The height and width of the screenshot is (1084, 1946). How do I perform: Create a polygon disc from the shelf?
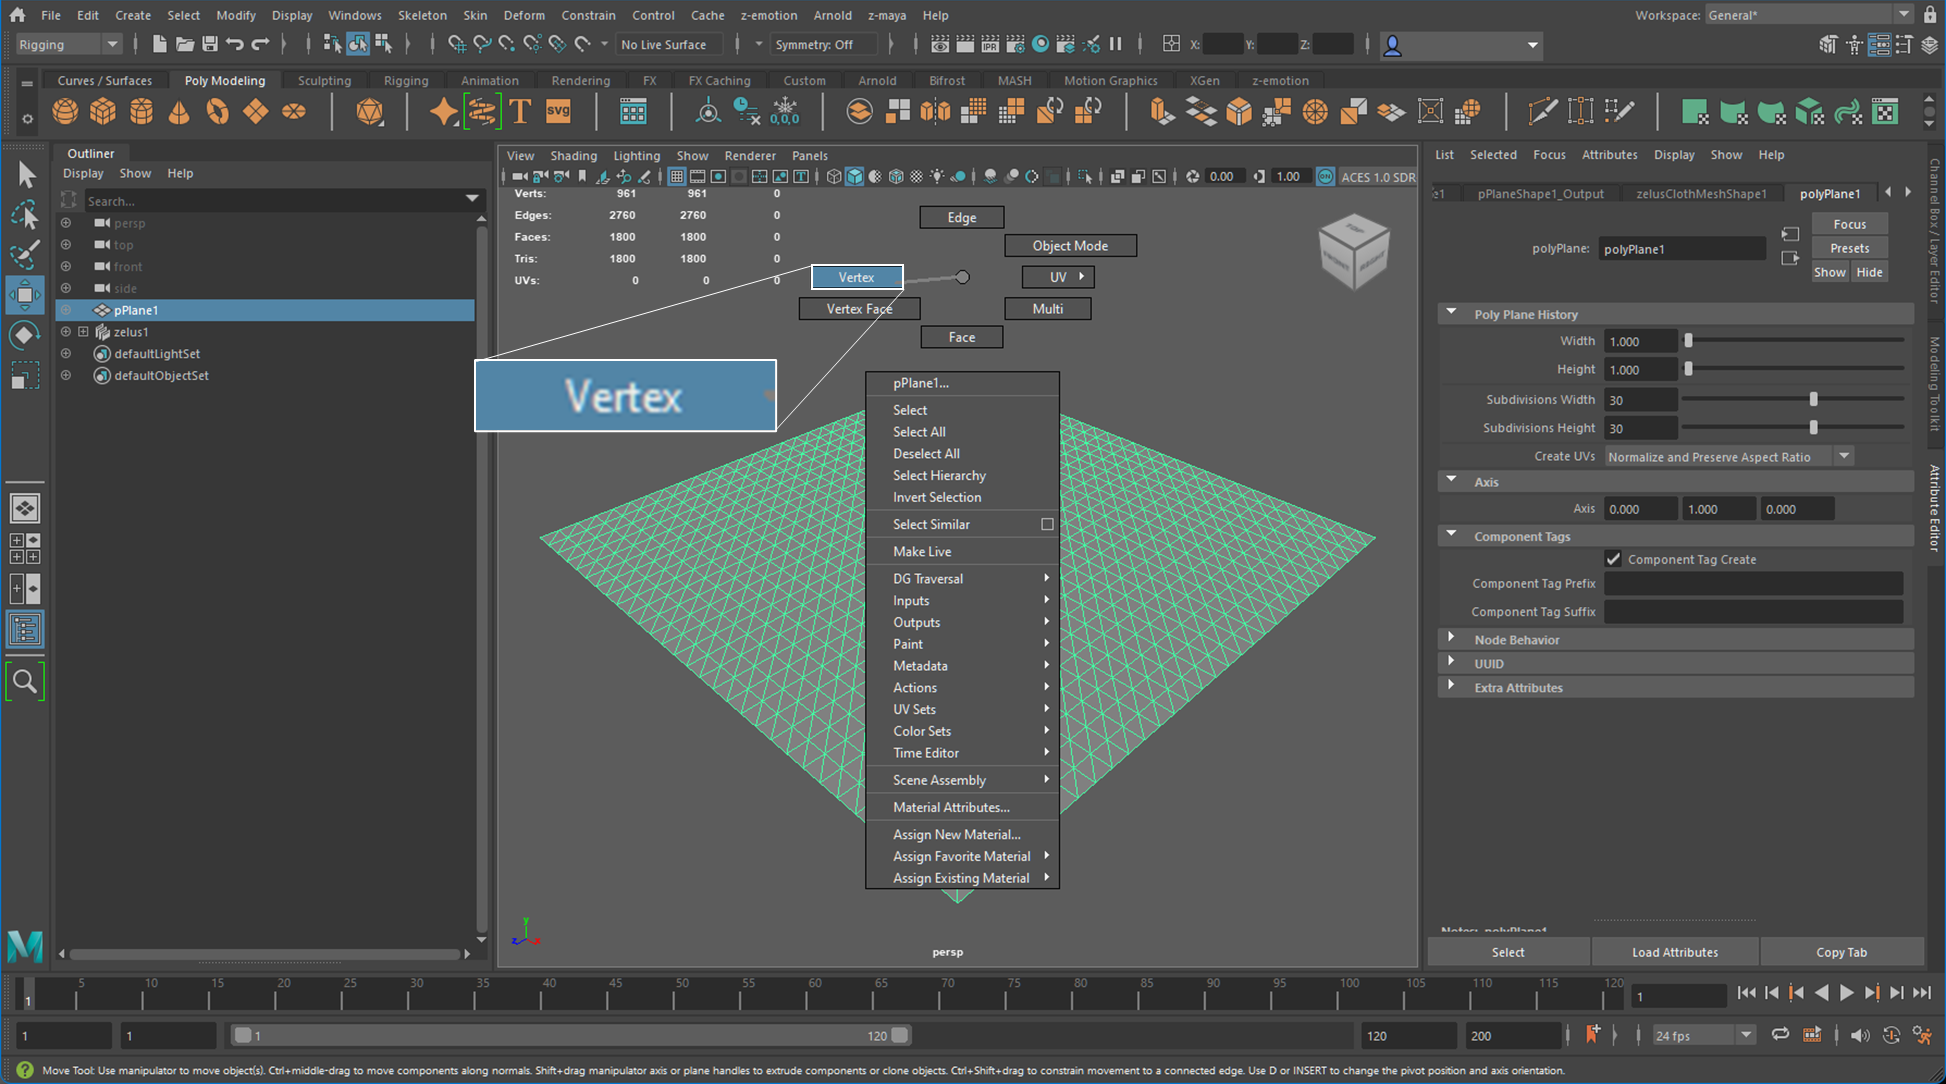[x=293, y=111]
